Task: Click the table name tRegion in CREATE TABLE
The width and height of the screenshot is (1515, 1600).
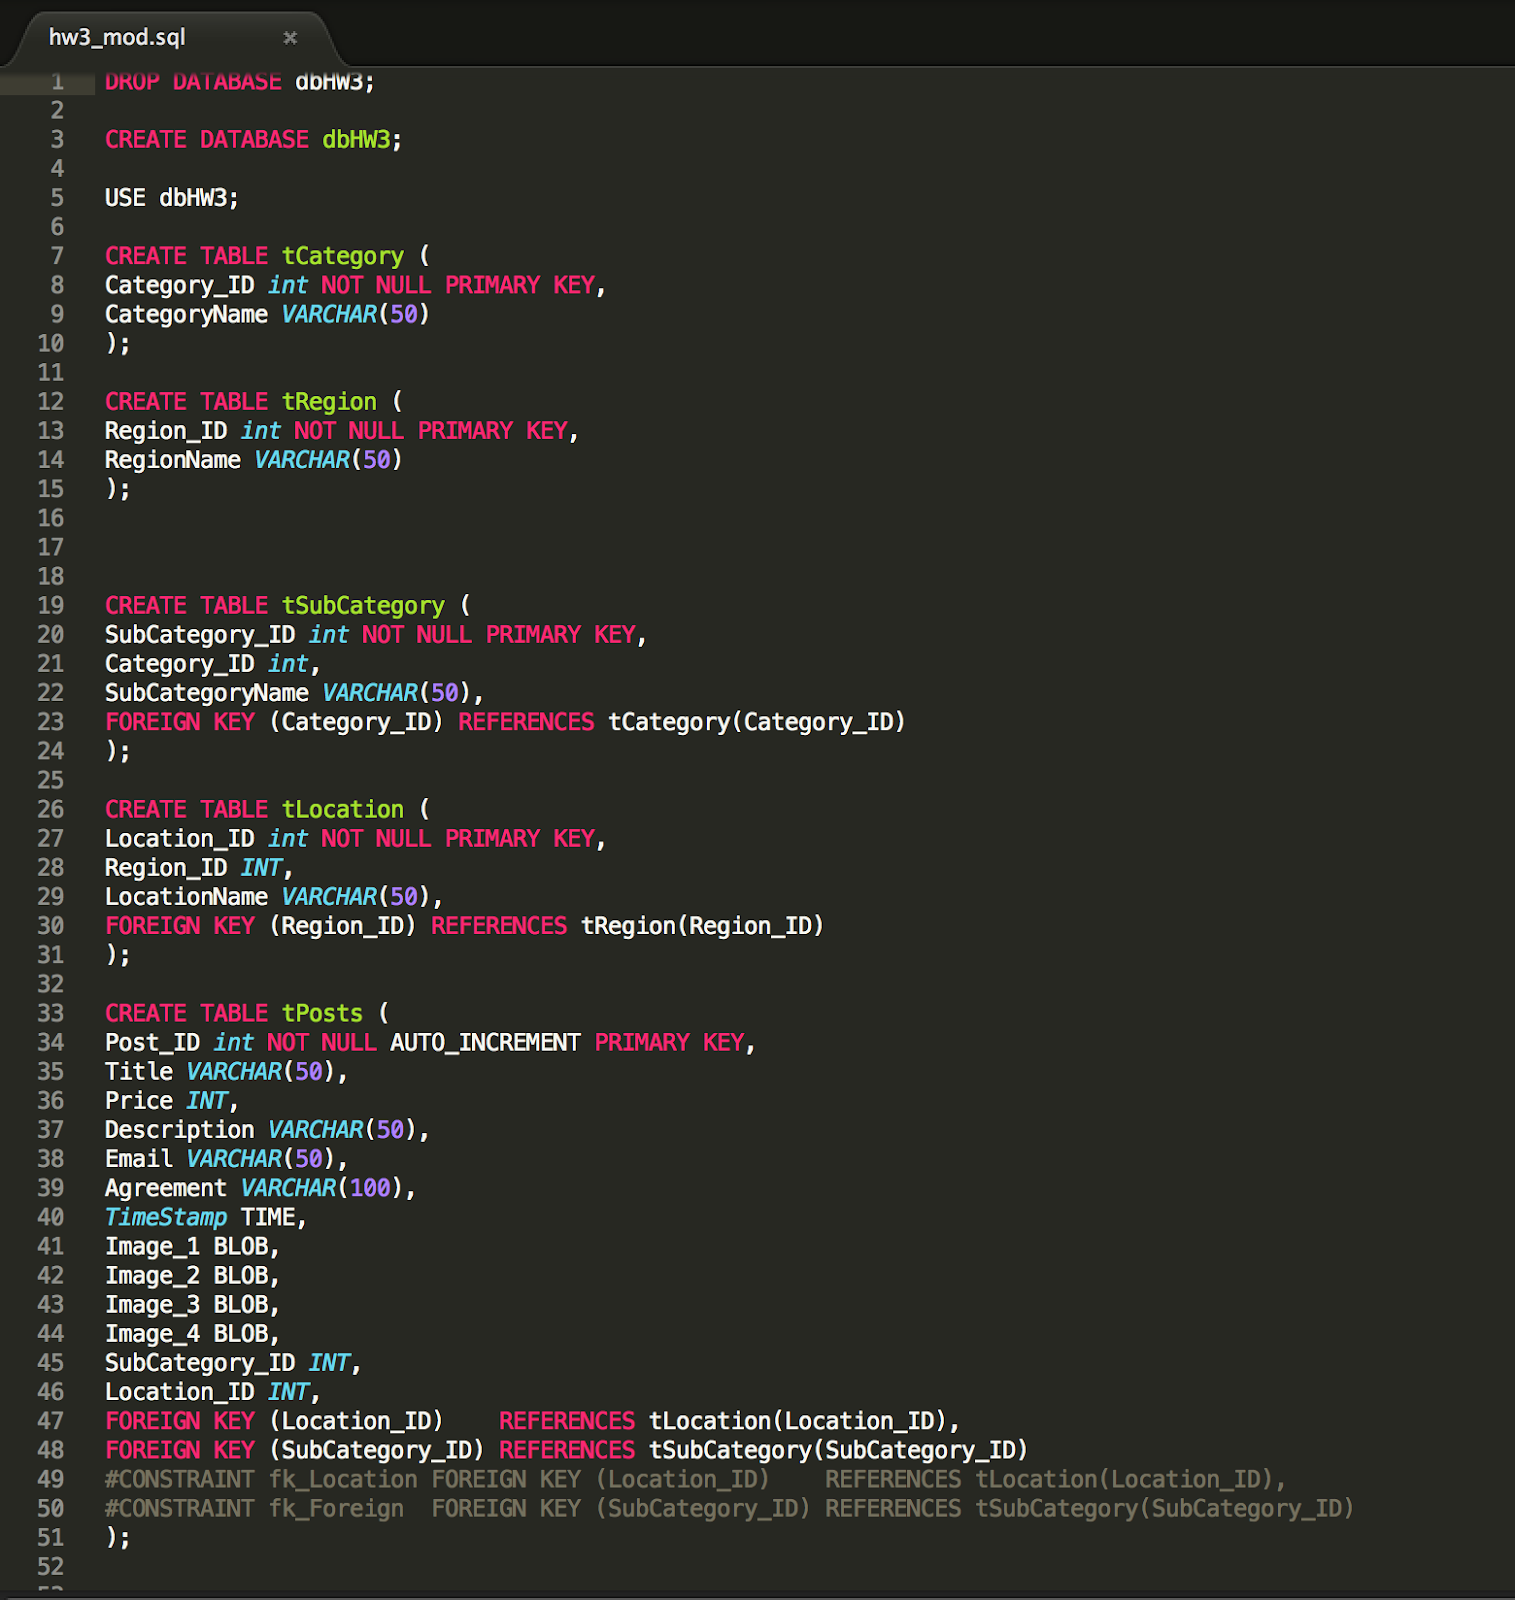Action: coord(329,402)
